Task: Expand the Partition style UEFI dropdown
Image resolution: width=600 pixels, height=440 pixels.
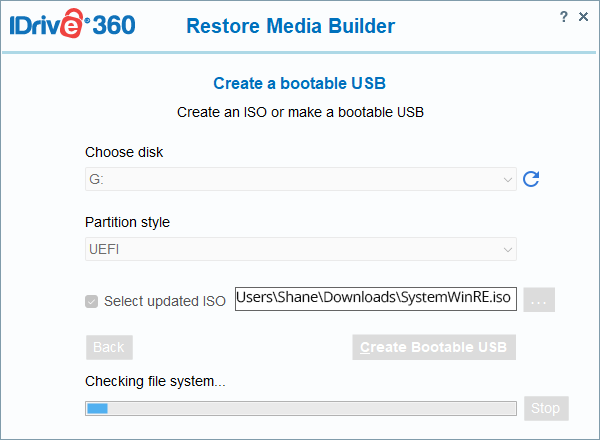Action: (x=301, y=249)
